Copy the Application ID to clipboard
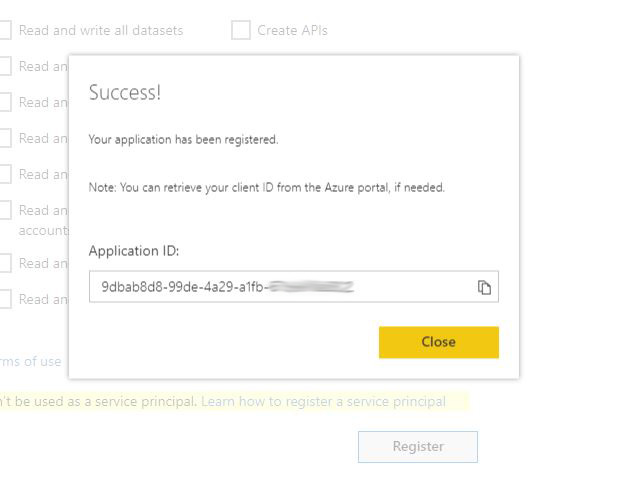The image size is (624, 487). 484,287
